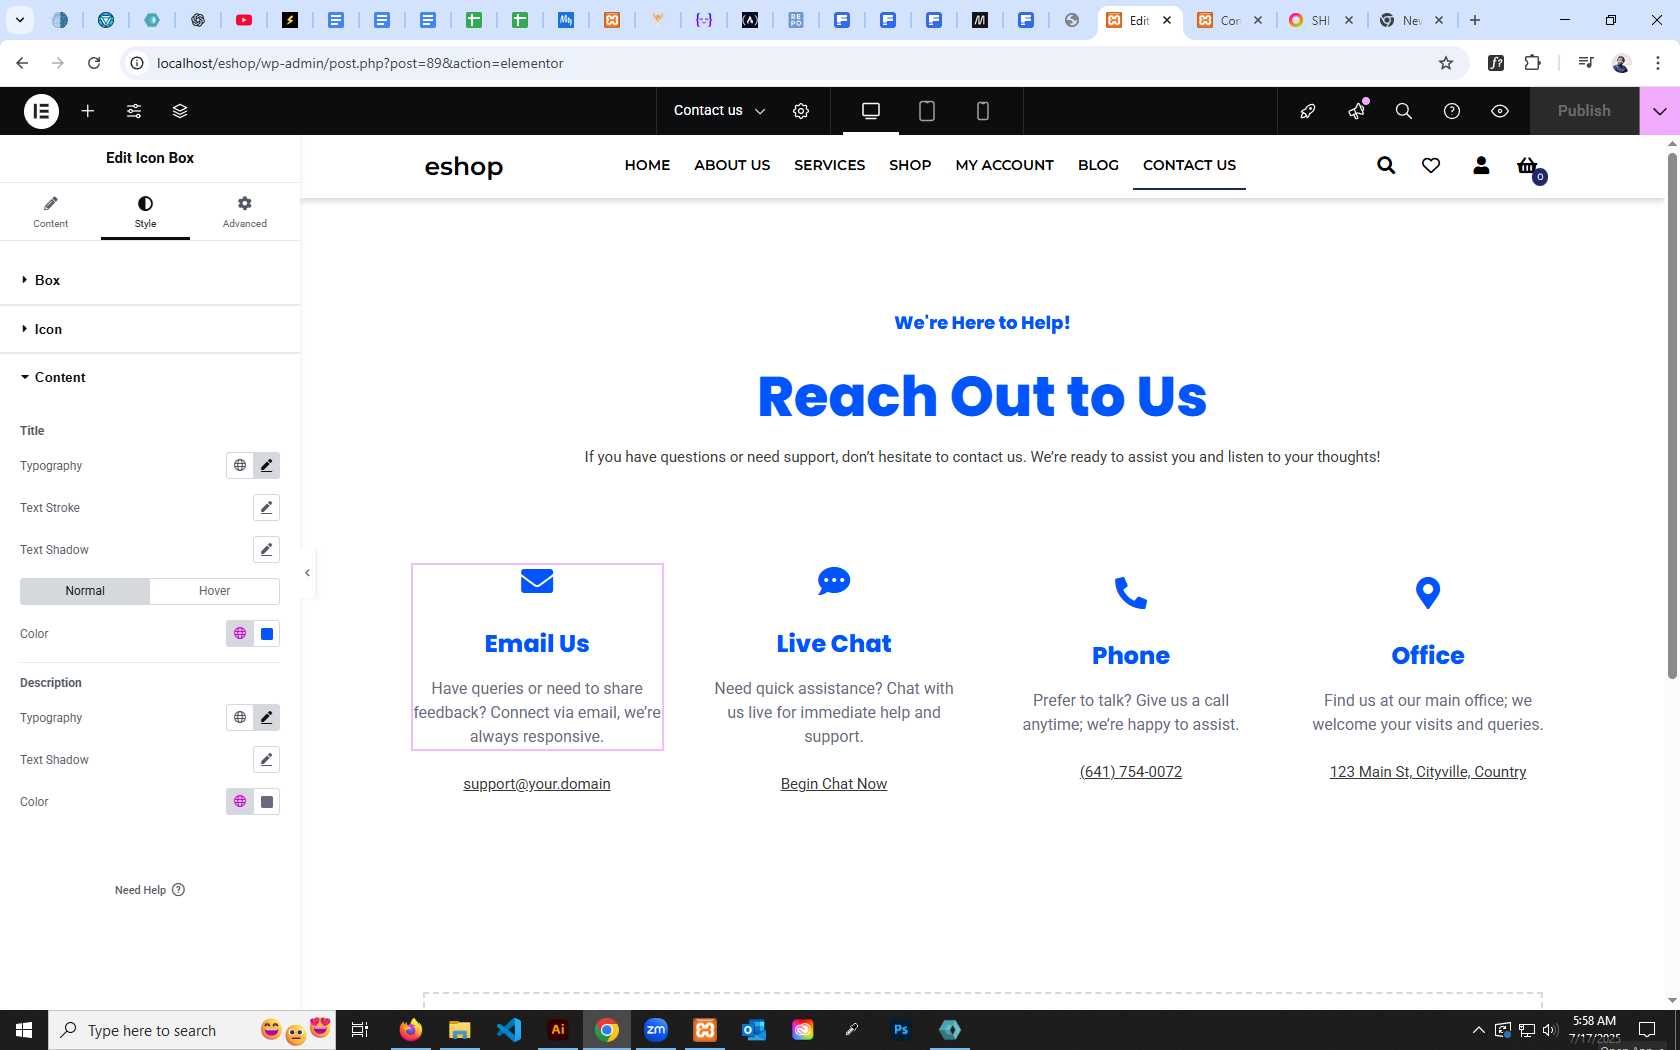The image size is (1680, 1050).
Task: Click the Add Element plus icon
Action: pos(88,111)
